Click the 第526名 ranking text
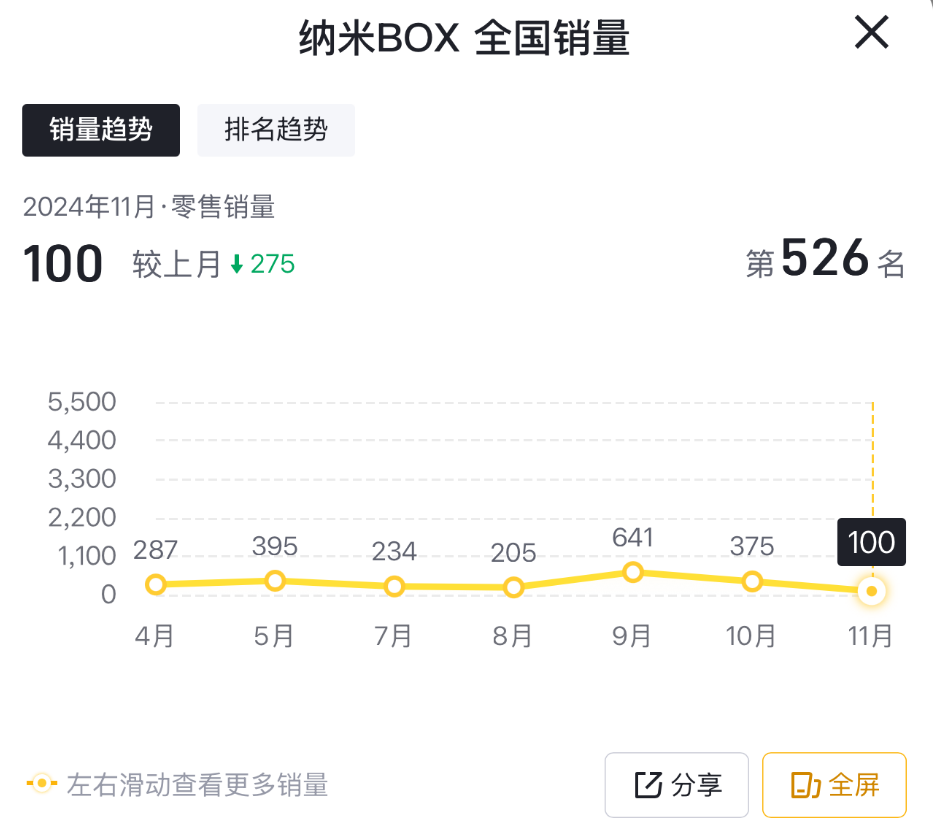This screenshot has width=935, height=838. (x=825, y=262)
